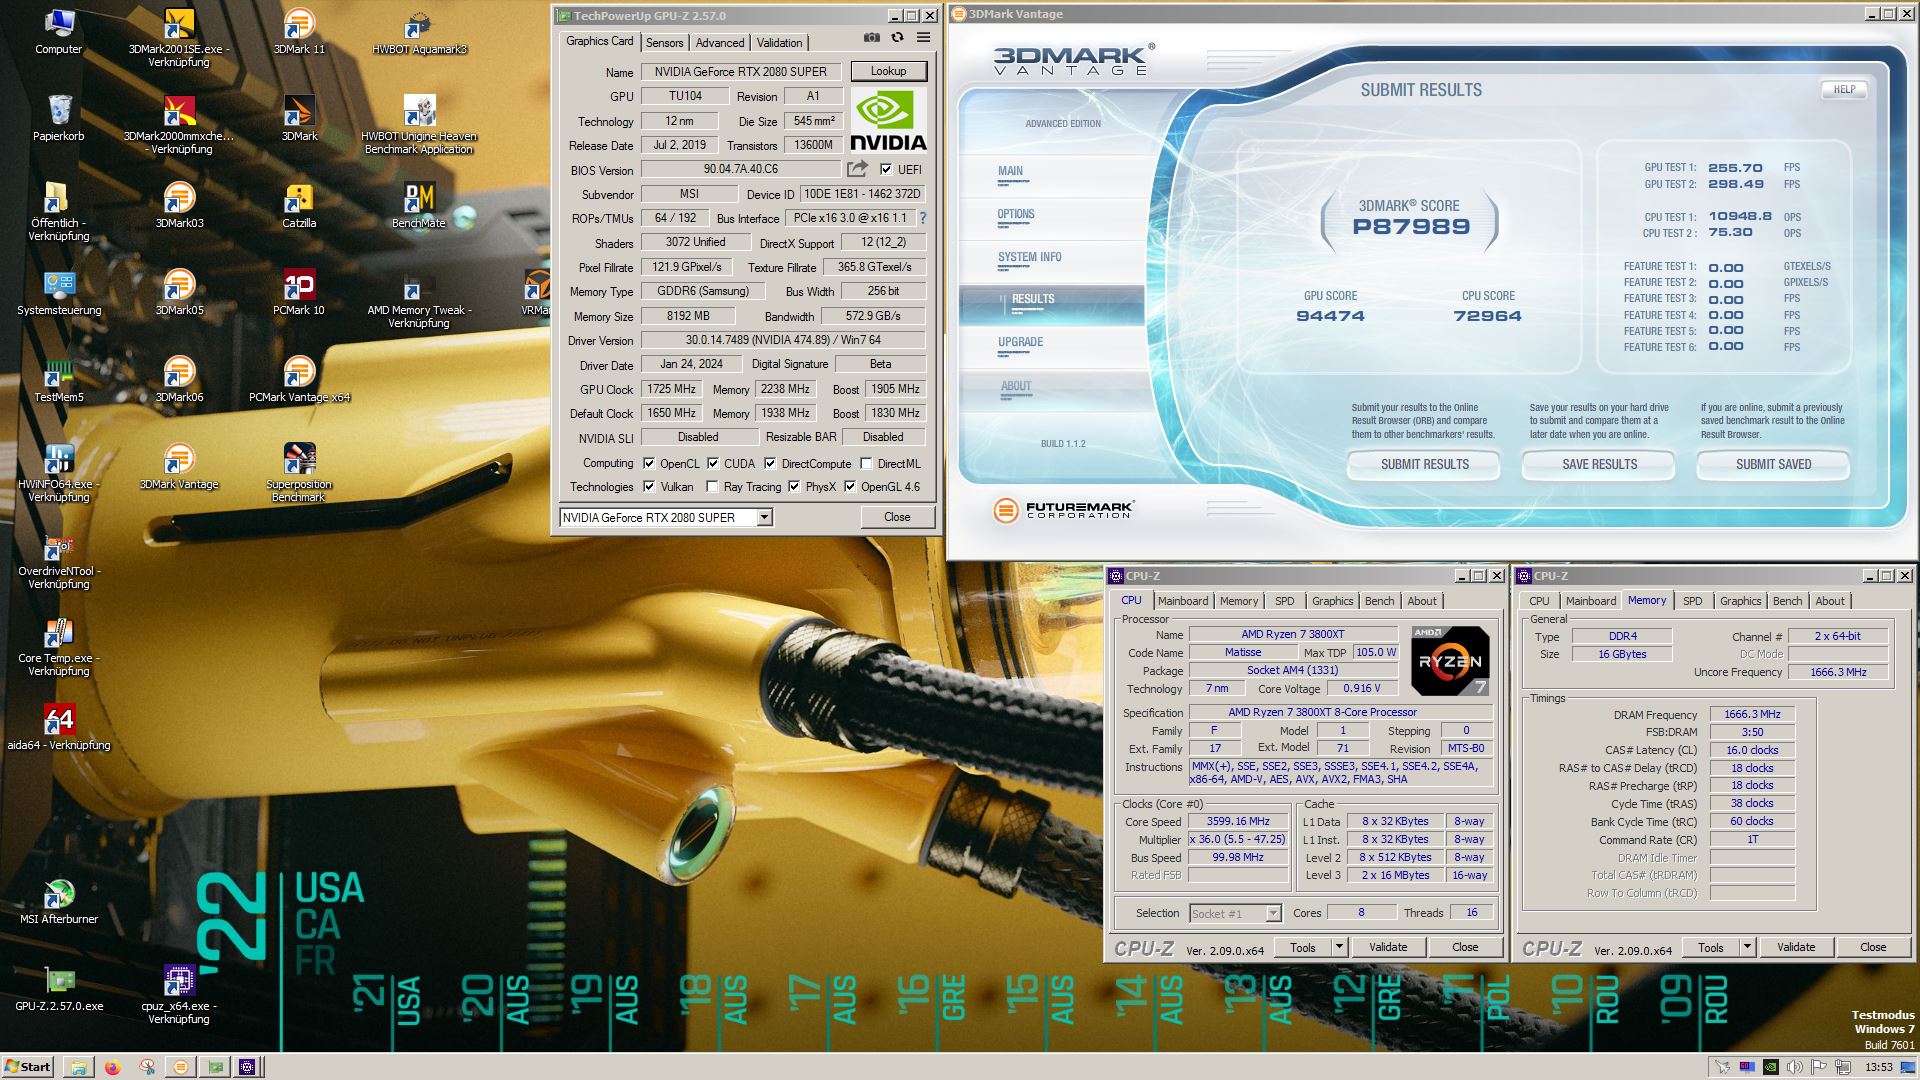The width and height of the screenshot is (1920, 1080).
Task: Click GPU-Z refresh icon
Action: tap(898, 38)
